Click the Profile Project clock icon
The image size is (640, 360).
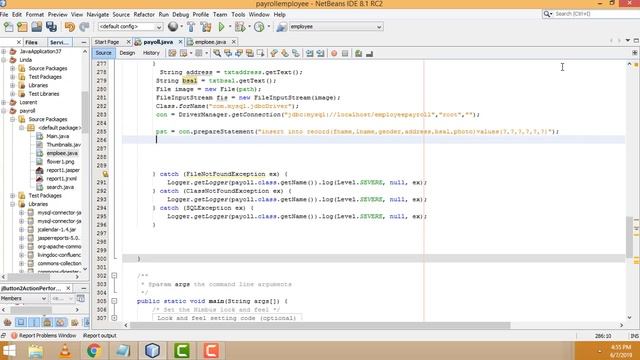259,27
